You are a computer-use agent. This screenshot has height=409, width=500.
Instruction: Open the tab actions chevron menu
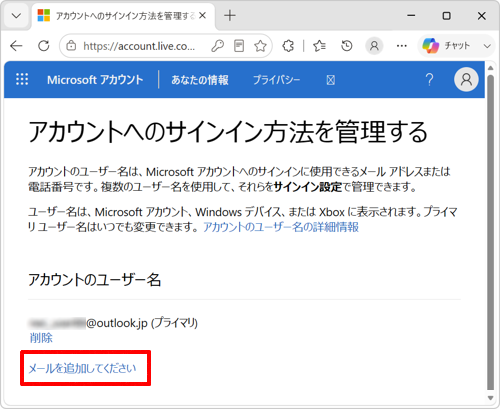(16, 16)
